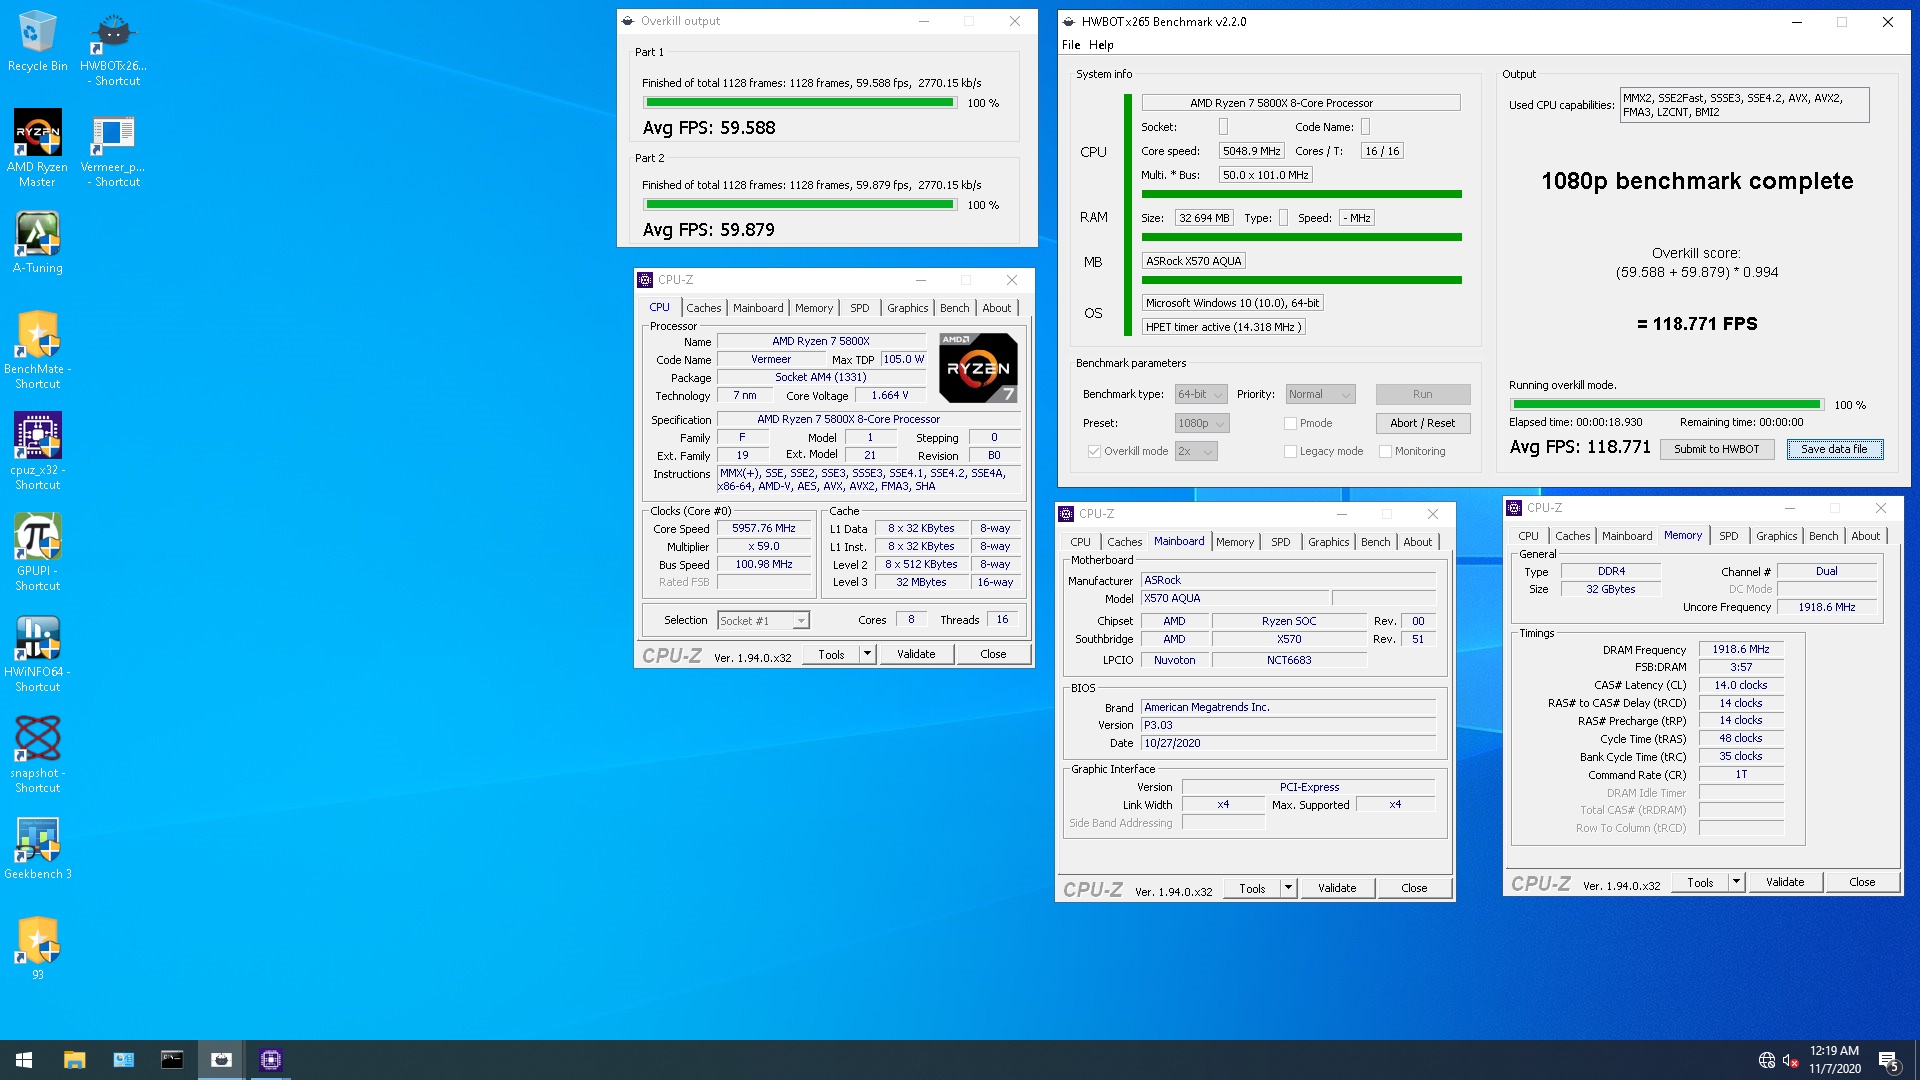Click Validate in CPU-Z CPU window
The height and width of the screenshot is (1080, 1920).
pos(916,654)
